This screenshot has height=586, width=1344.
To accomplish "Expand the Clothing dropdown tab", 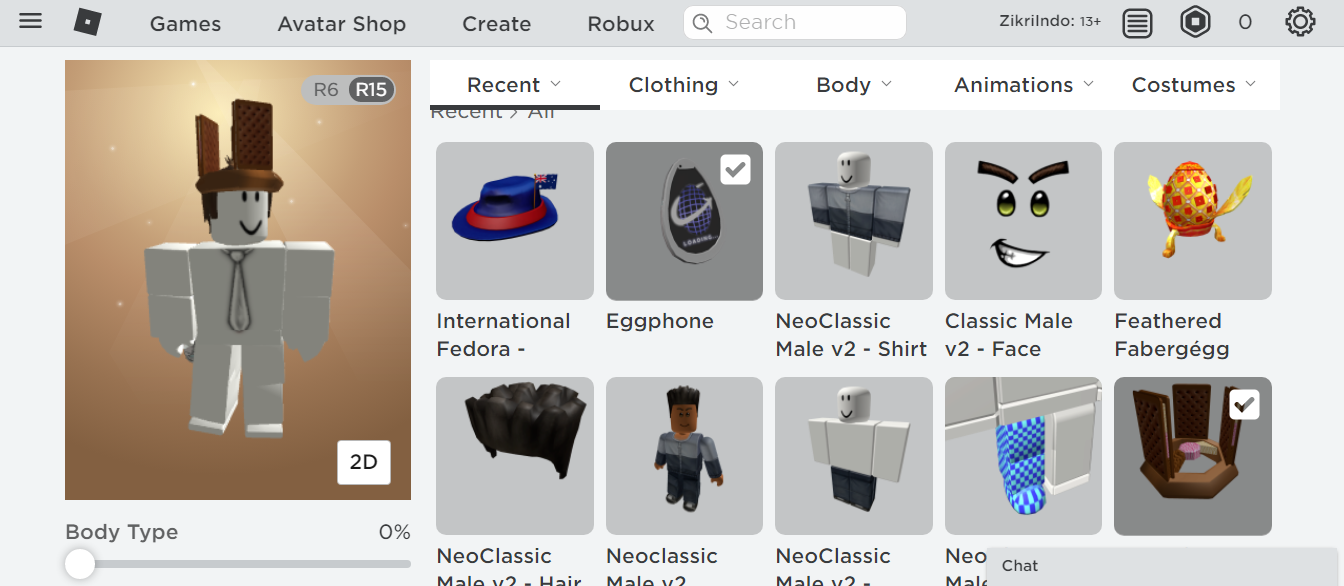I will click(684, 85).
